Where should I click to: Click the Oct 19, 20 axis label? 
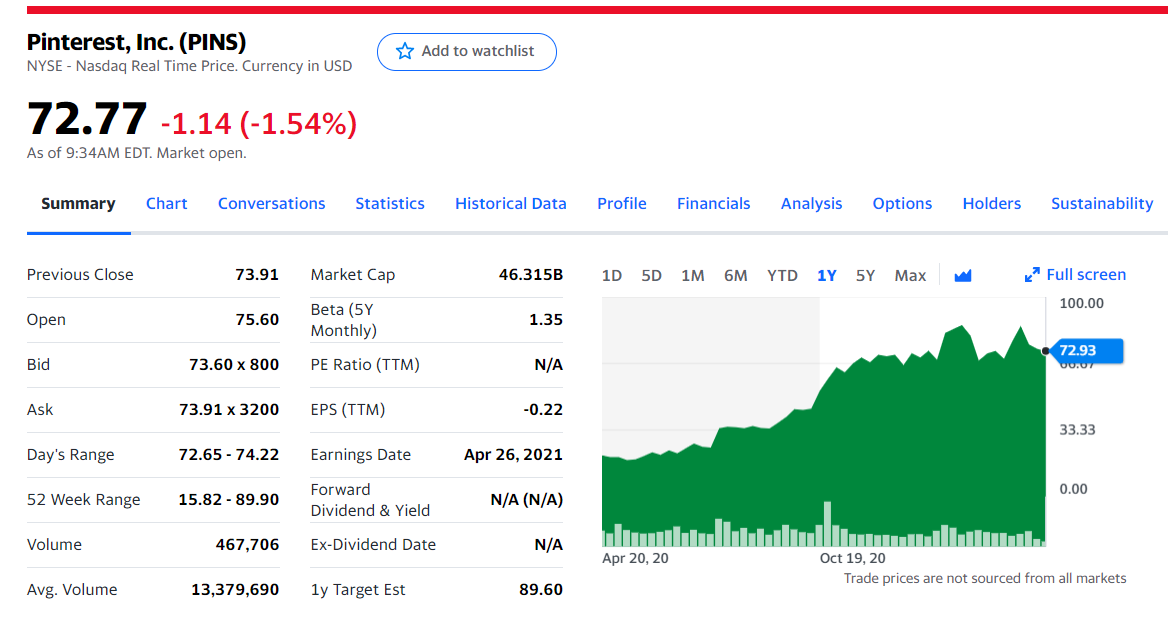pyautogui.click(x=852, y=558)
